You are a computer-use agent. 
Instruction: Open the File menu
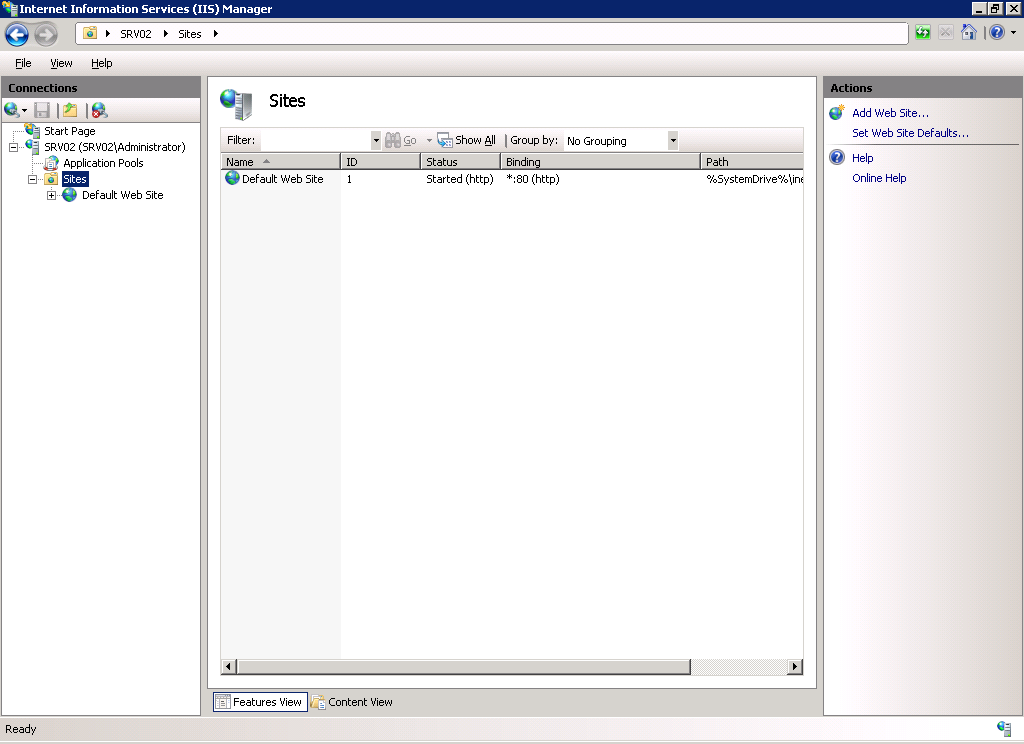click(x=23, y=63)
